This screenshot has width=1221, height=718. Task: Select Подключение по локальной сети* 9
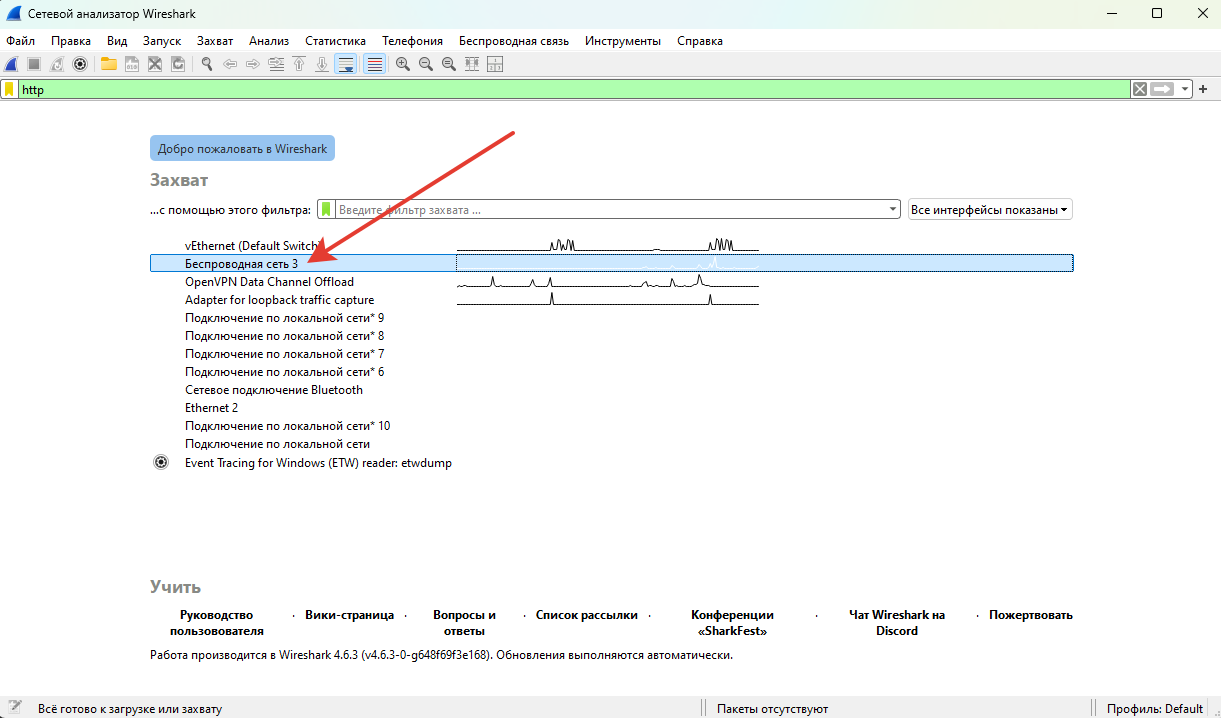pyautogui.click(x=611, y=318)
